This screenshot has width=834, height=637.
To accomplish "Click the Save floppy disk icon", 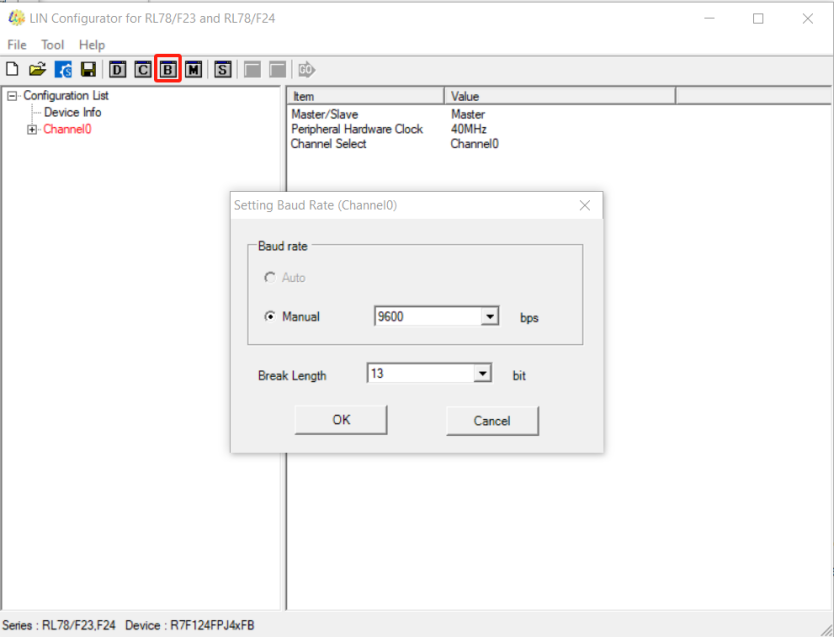I will [x=89, y=70].
